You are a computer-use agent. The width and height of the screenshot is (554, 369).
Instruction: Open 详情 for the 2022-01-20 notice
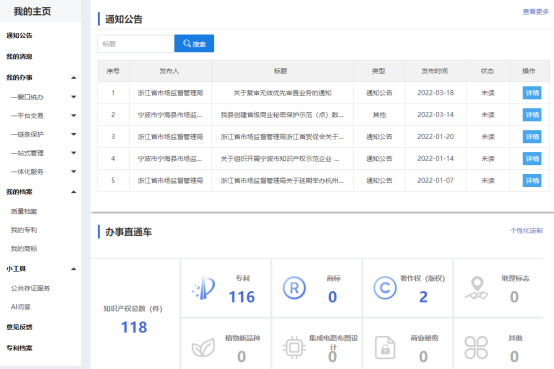coord(532,137)
